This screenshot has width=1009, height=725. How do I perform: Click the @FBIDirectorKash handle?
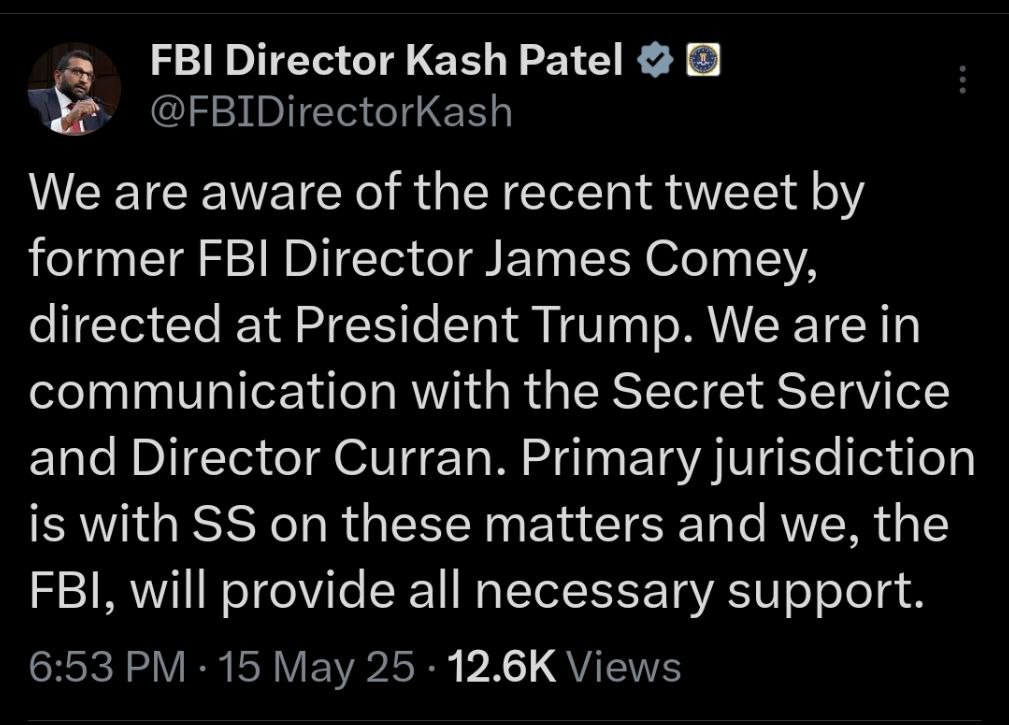click(331, 111)
